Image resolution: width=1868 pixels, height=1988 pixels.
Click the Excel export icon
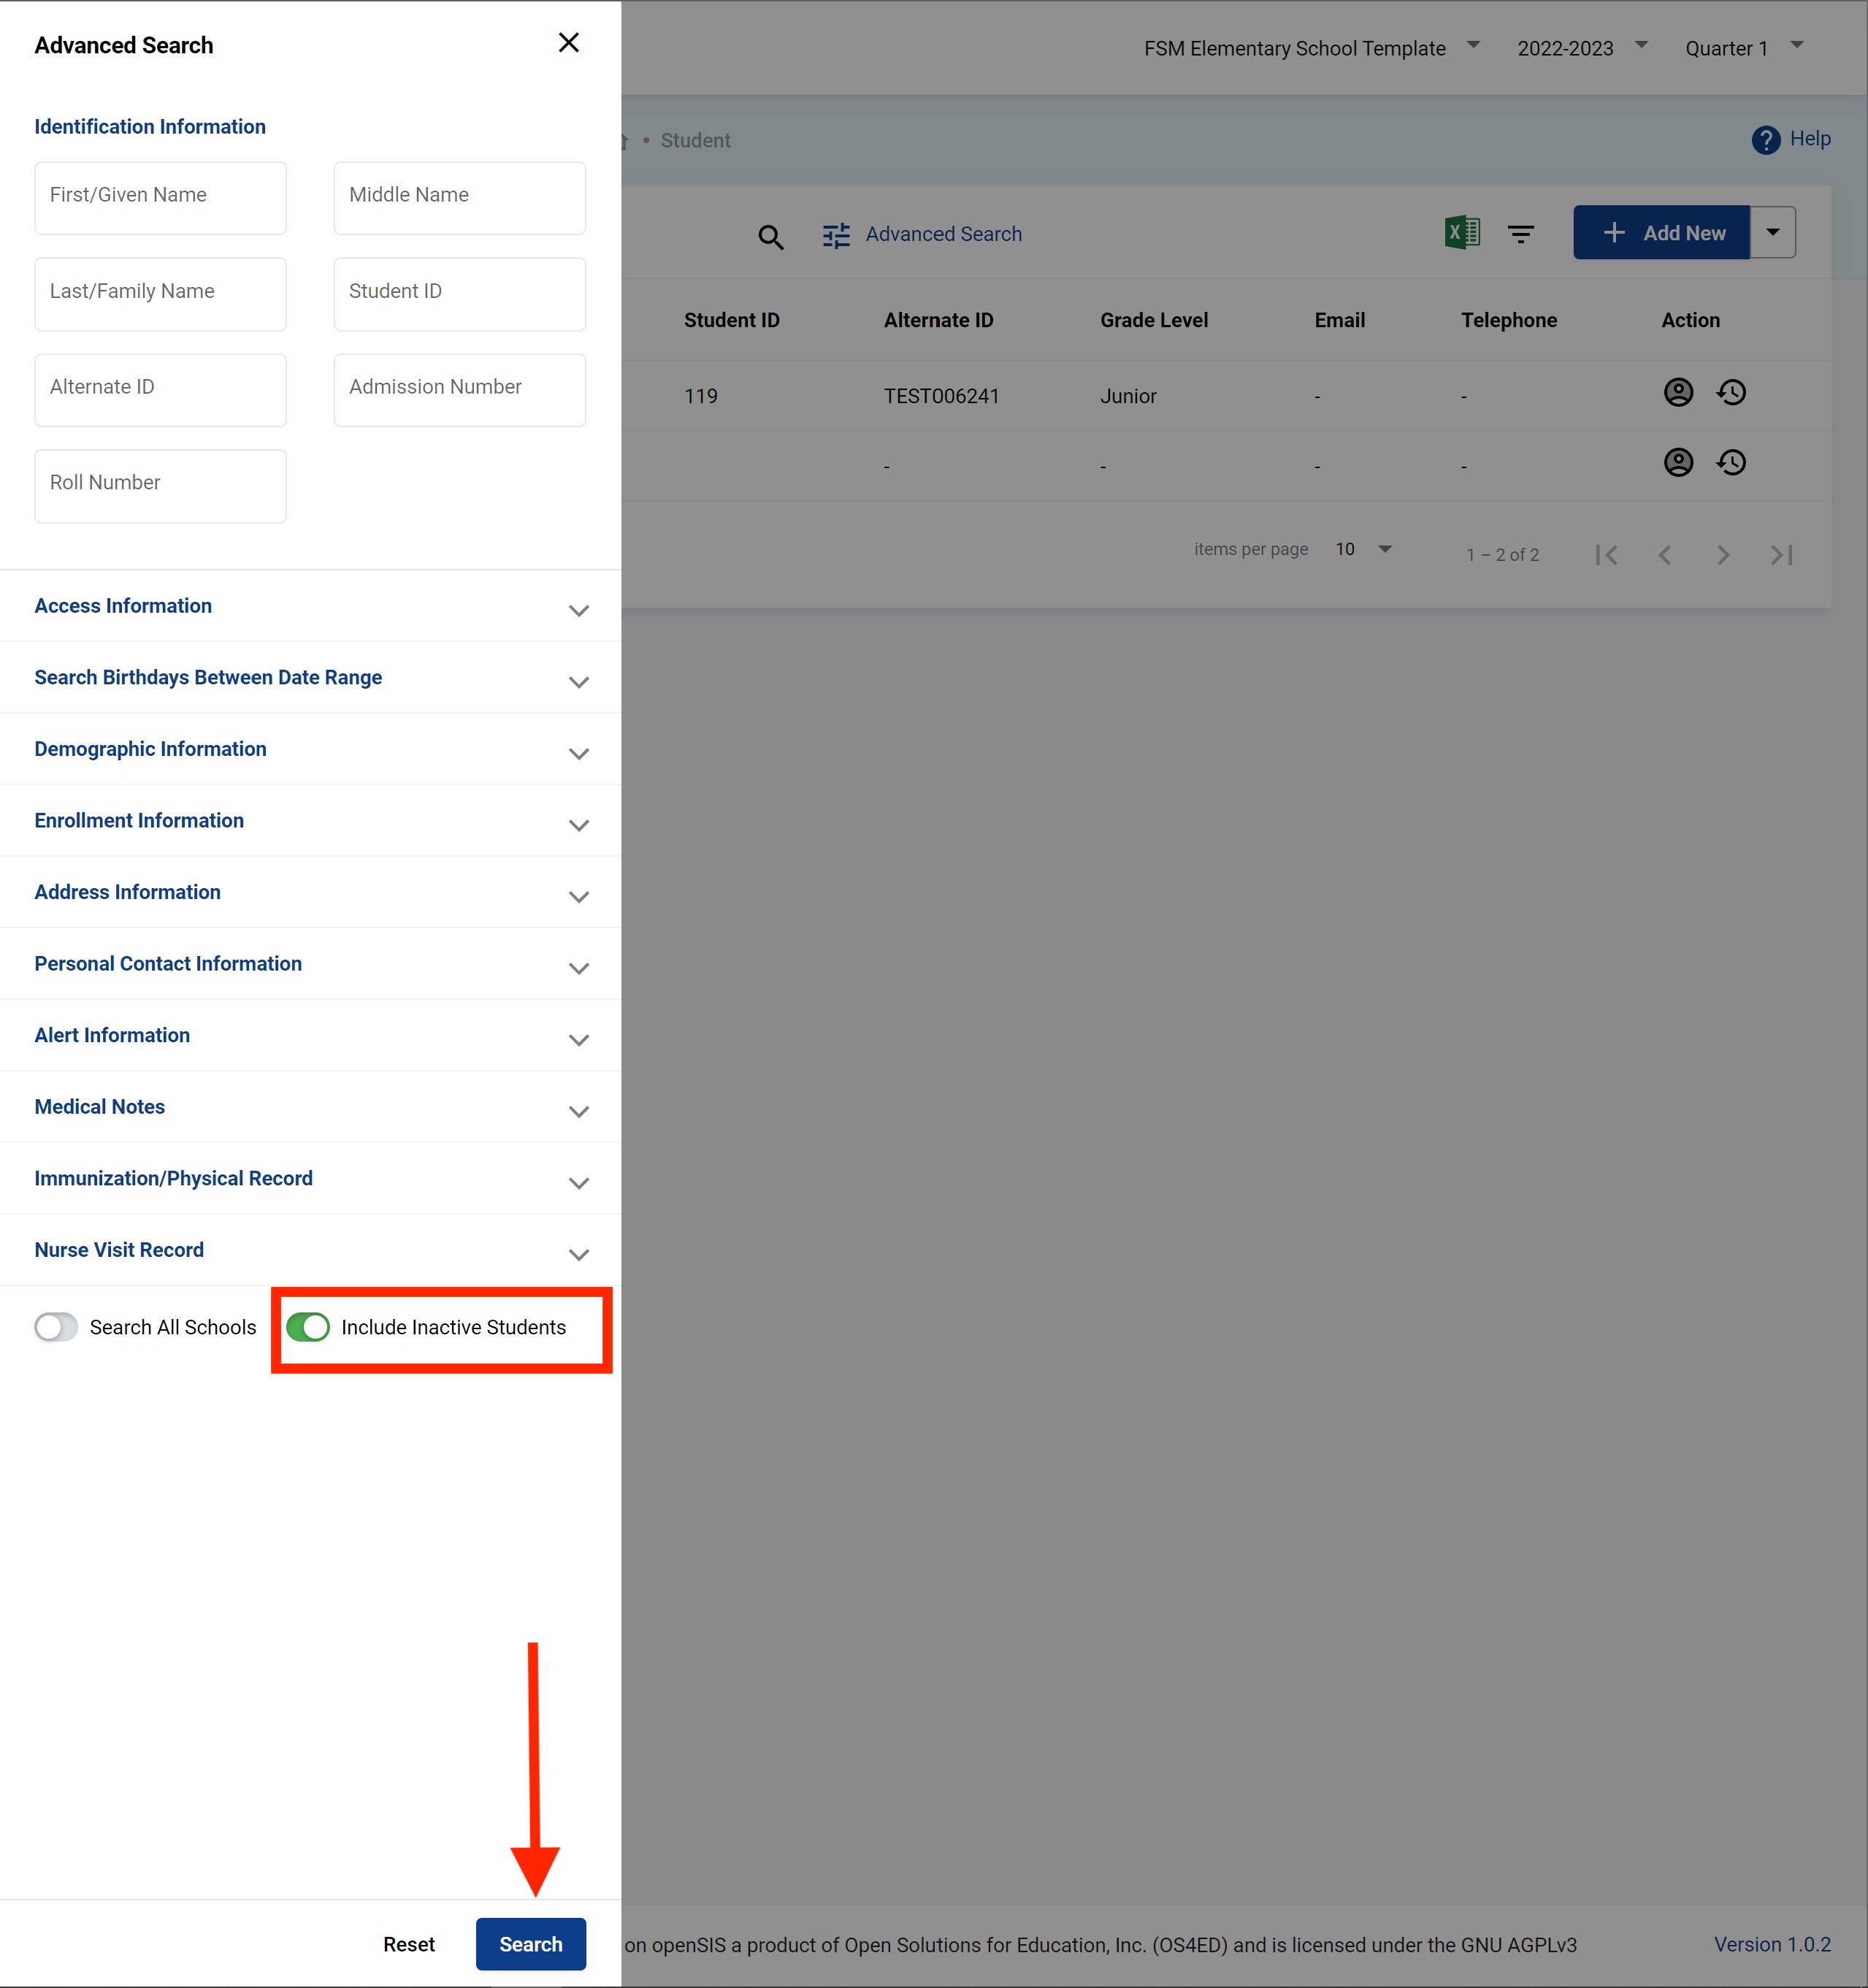tap(1462, 233)
